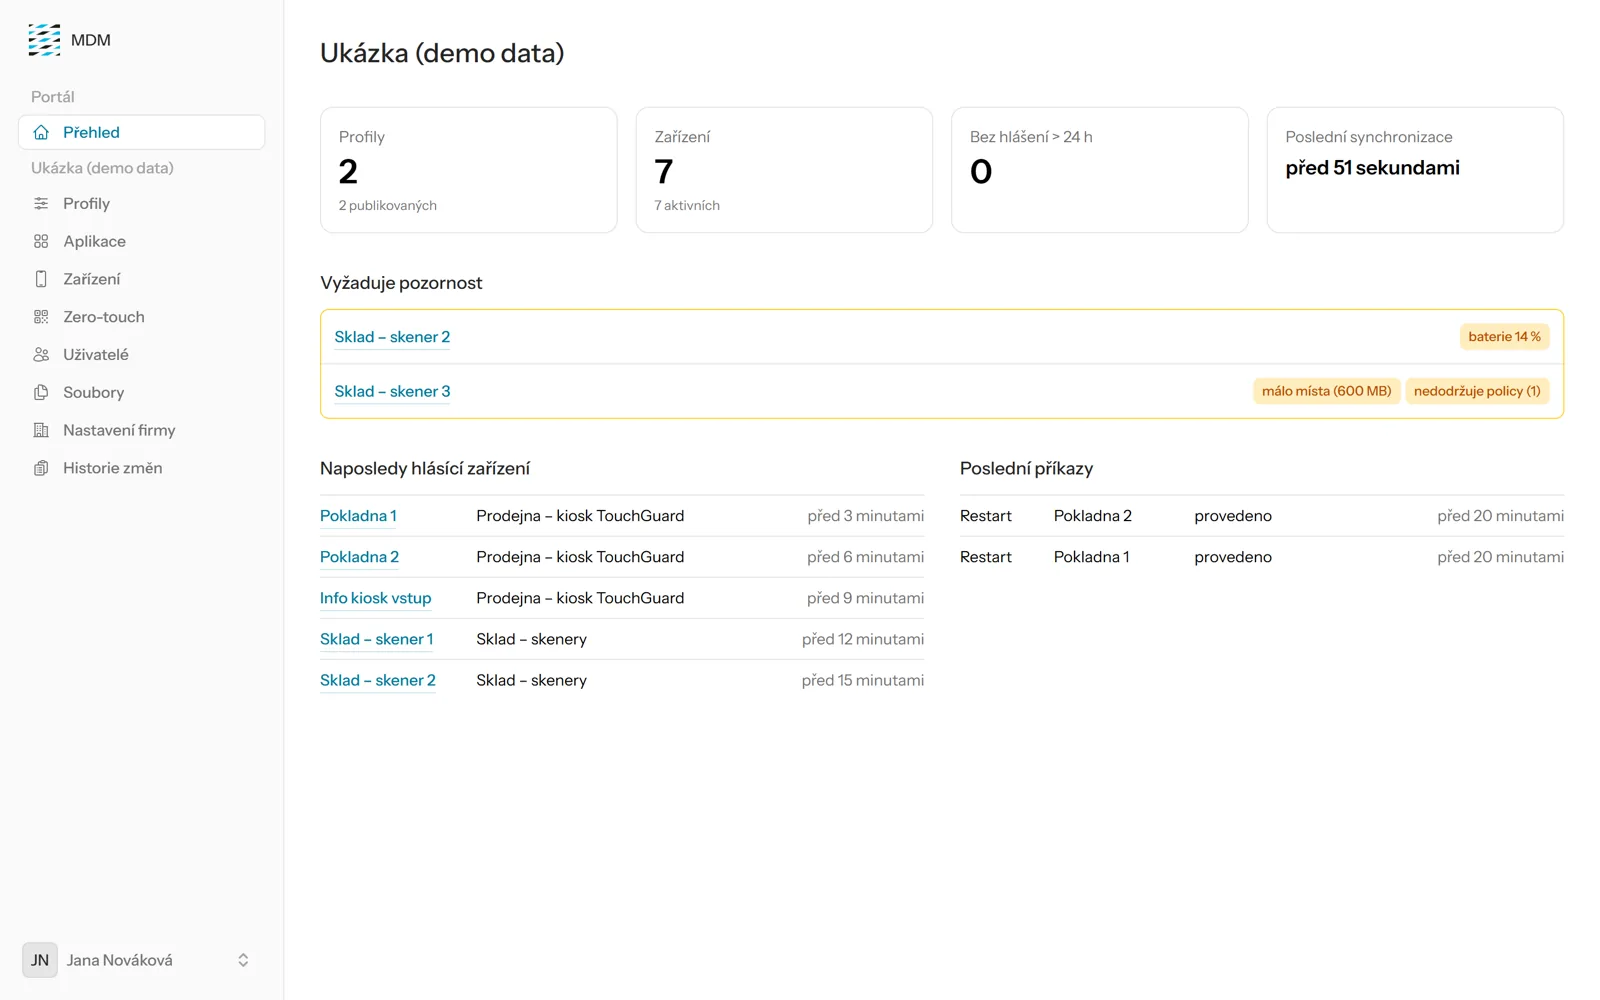Open Sklad – skener 1 device link
The image size is (1600, 1000).
[x=377, y=639]
